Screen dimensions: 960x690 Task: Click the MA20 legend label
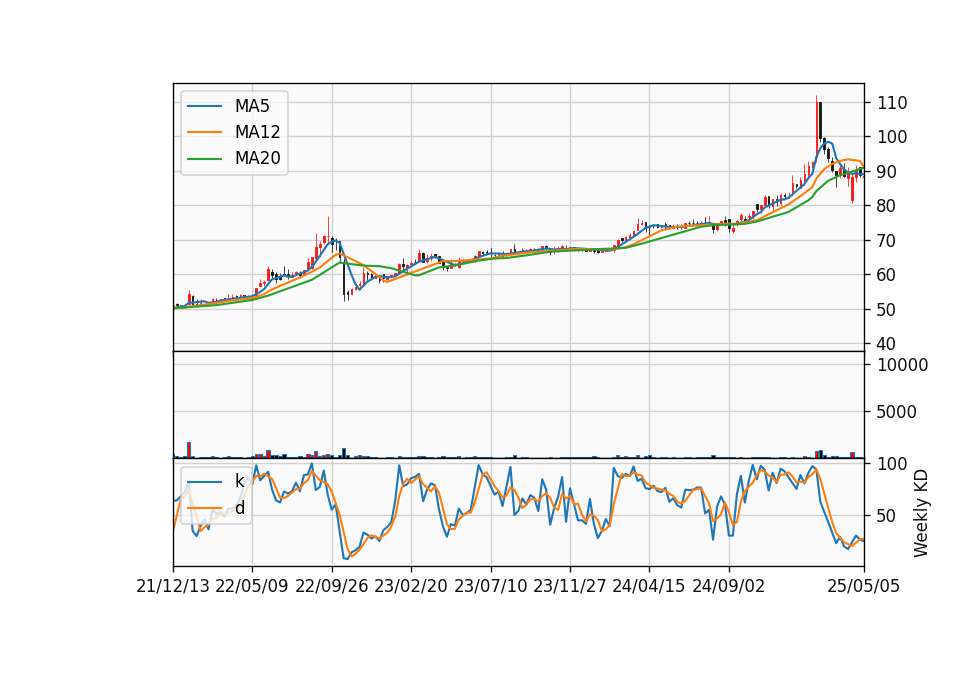click(x=257, y=158)
